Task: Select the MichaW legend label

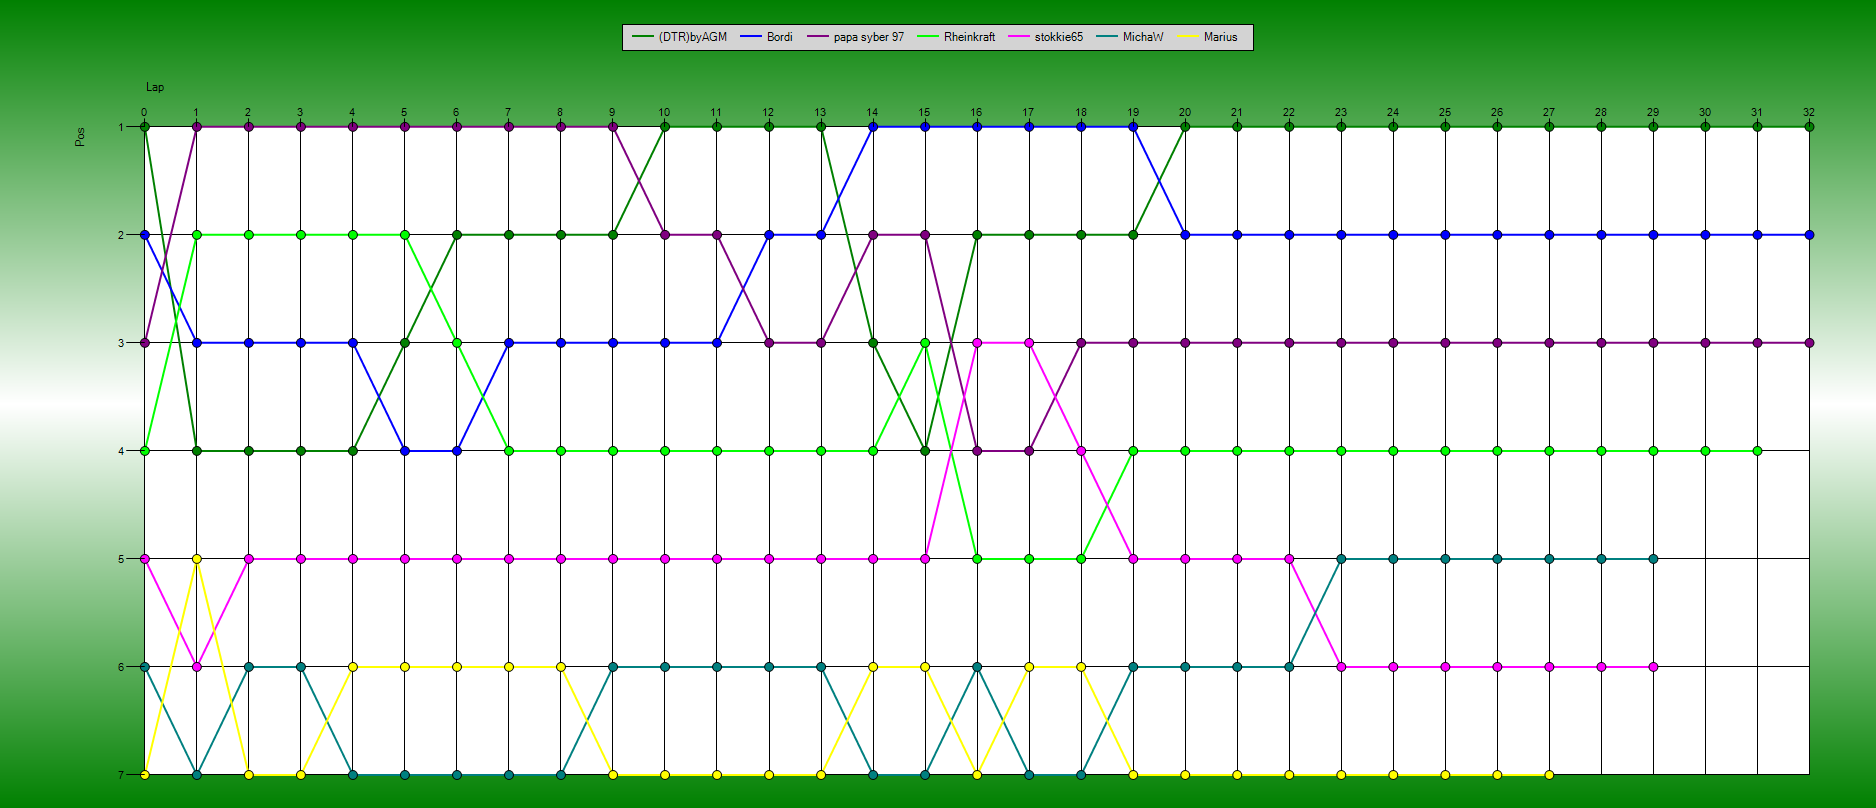Action: 1142,37
